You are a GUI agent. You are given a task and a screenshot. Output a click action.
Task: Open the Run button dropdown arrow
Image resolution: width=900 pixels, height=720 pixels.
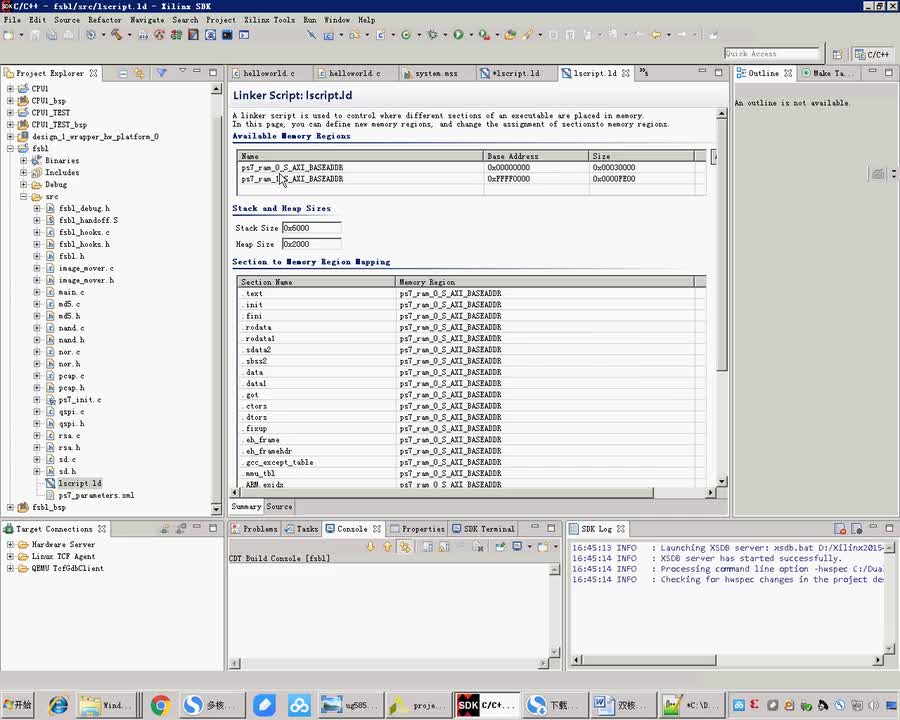(x=471, y=35)
